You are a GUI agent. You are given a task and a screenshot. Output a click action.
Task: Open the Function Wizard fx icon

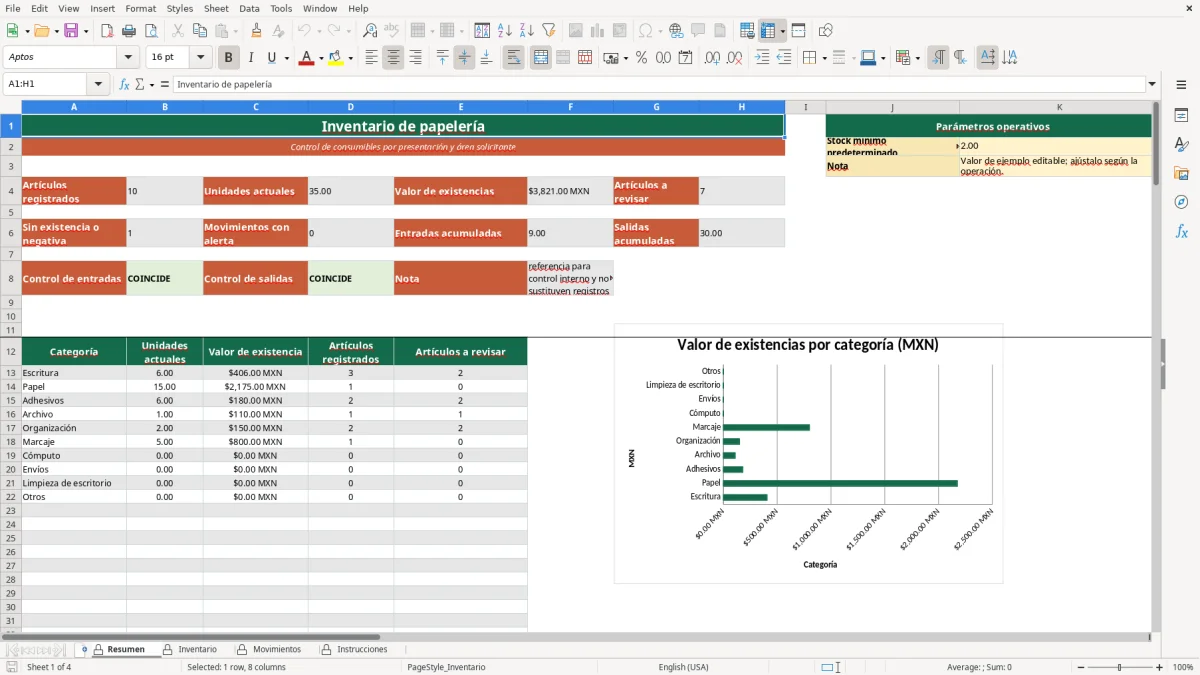(124, 84)
